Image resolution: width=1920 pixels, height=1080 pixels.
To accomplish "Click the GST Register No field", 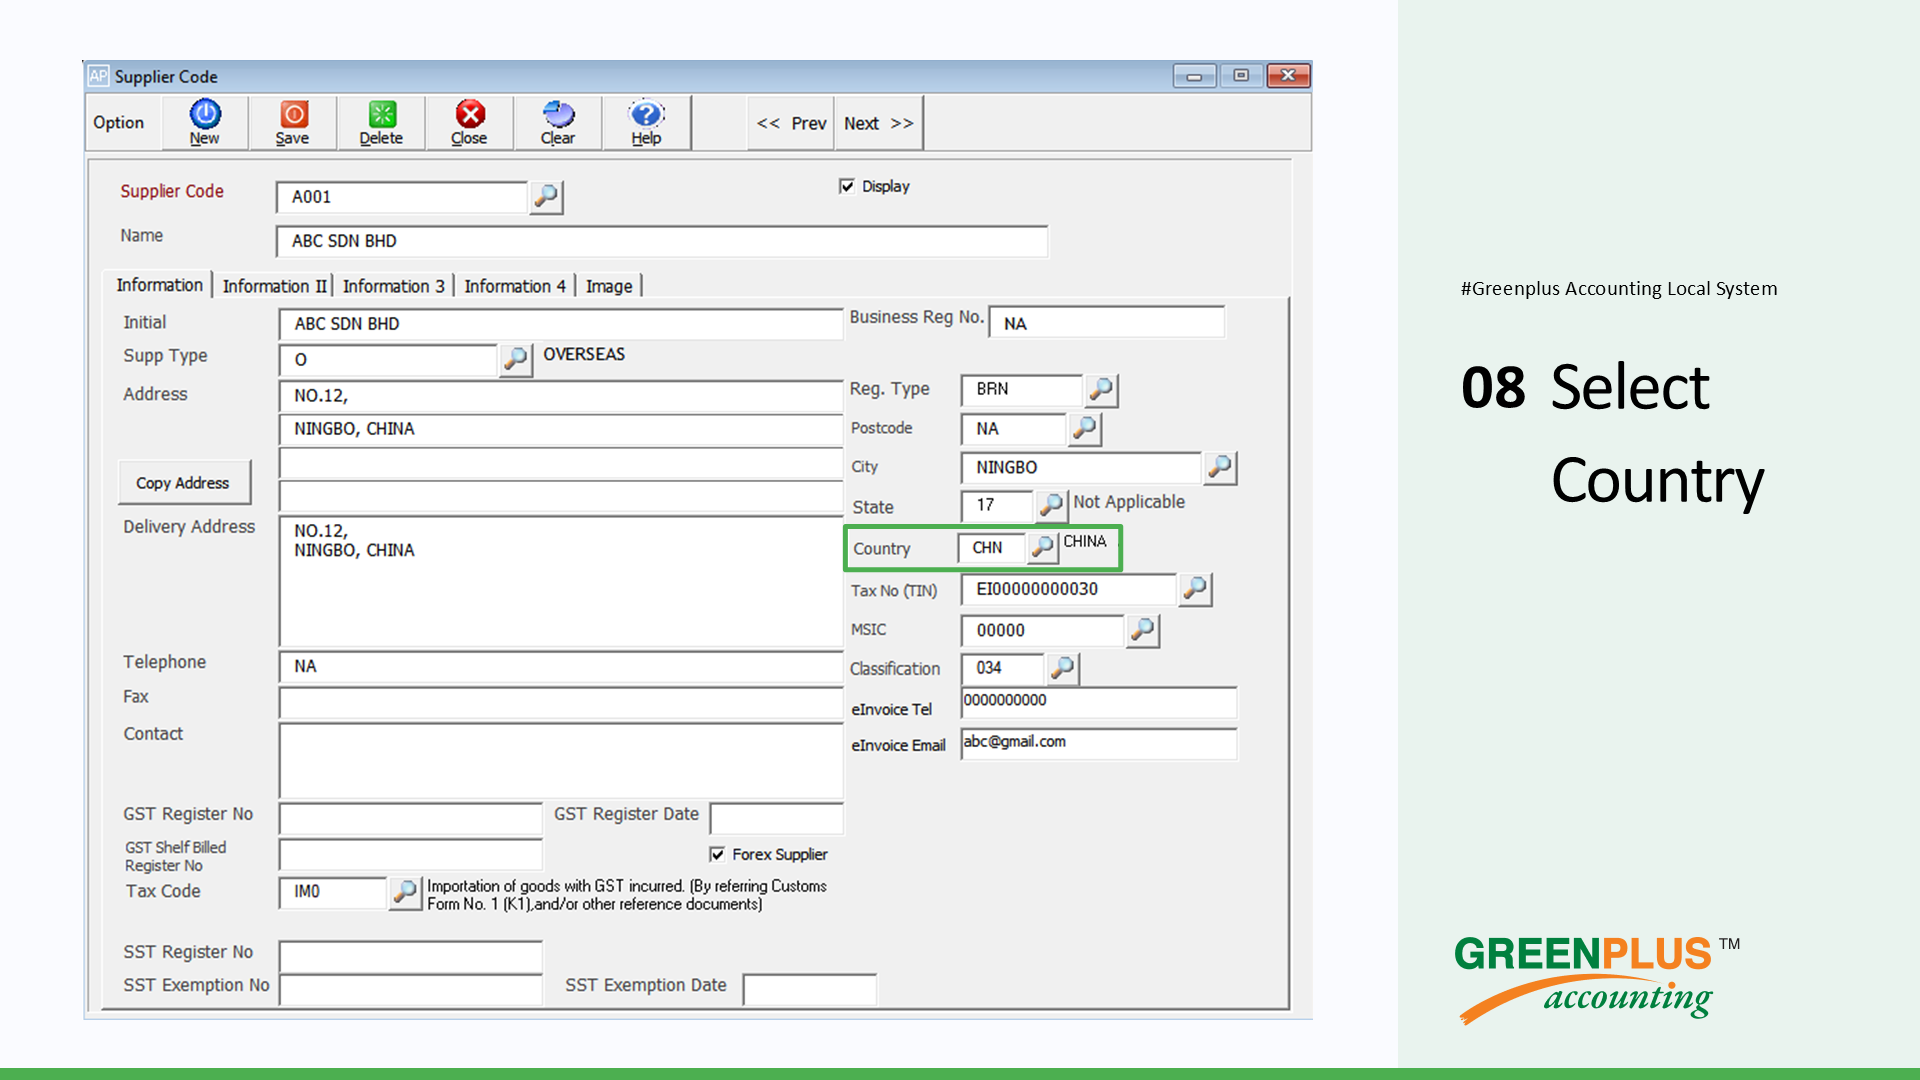I will [x=411, y=818].
